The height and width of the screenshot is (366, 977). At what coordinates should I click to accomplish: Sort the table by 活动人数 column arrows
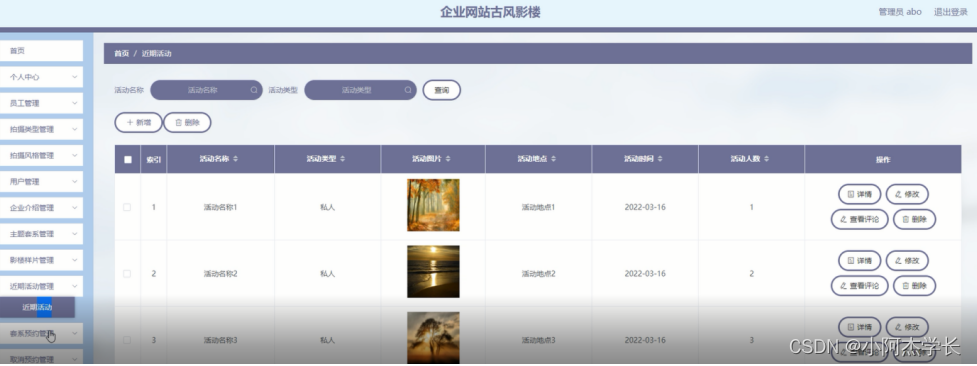[766, 160]
